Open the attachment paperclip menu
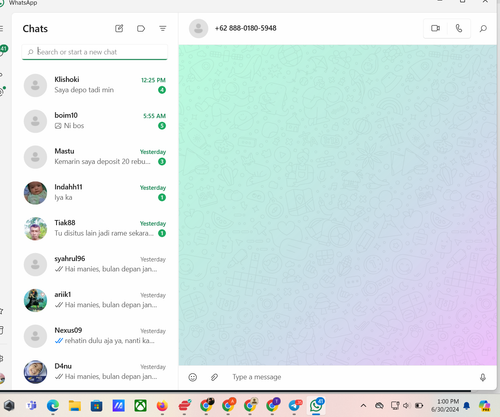Screen dimensions: 500x417 214,377
